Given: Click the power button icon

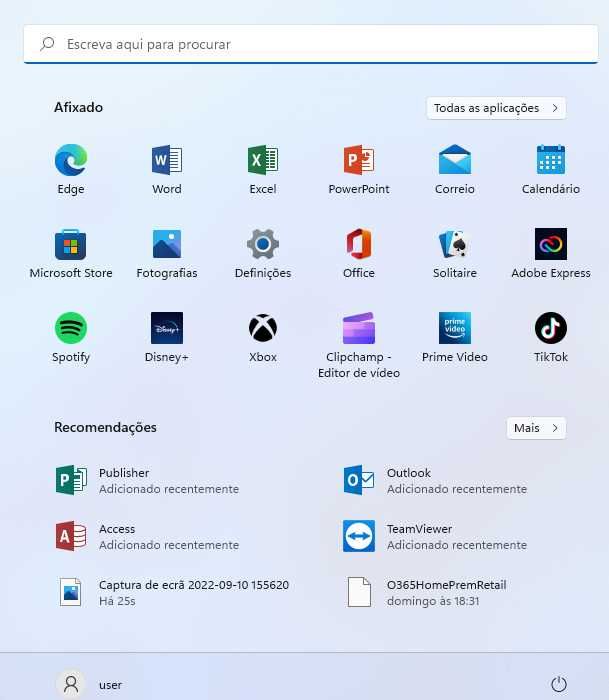Looking at the screenshot, I should pos(559,684).
